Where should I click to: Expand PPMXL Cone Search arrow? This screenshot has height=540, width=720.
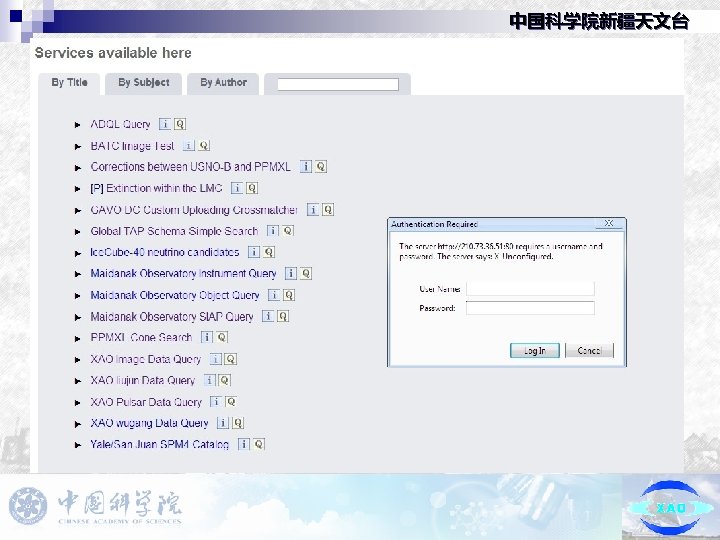(x=78, y=338)
